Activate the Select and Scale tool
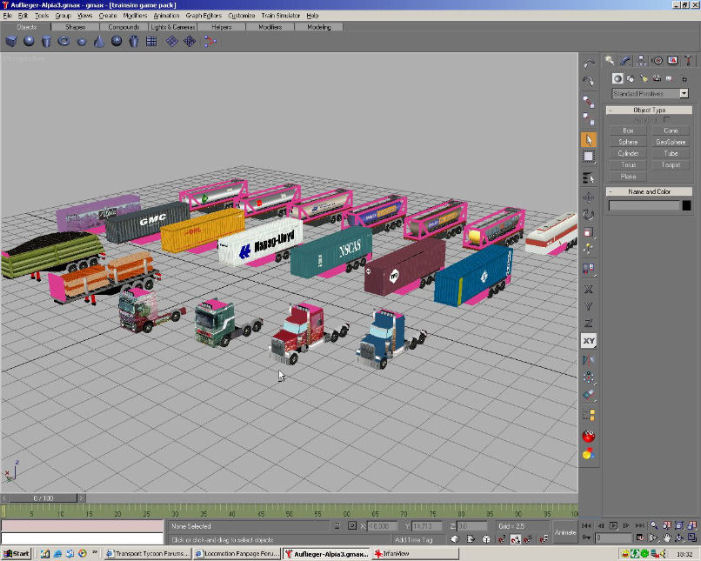 pyautogui.click(x=589, y=232)
